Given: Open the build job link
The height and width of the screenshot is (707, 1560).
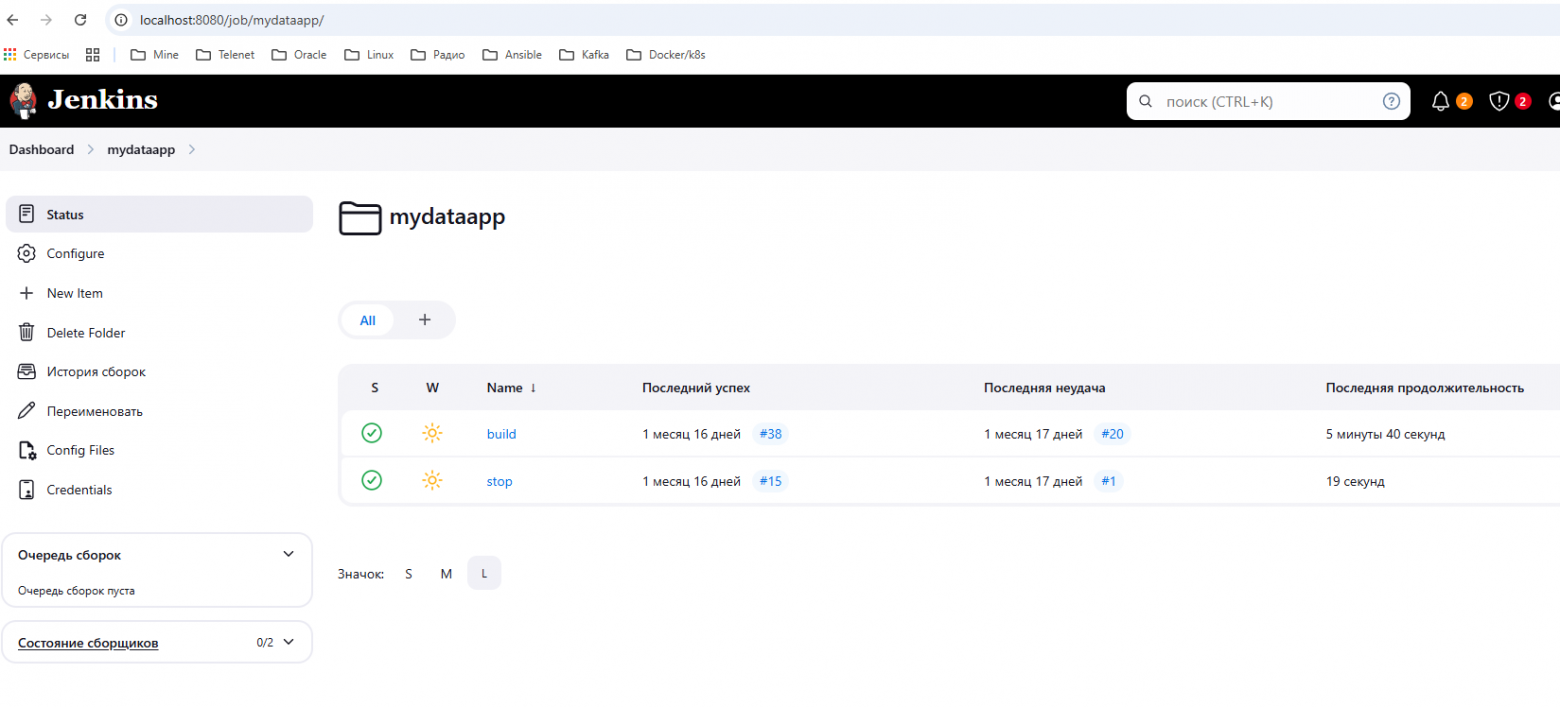Looking at the screenshot, I should (x=501, y=434).
